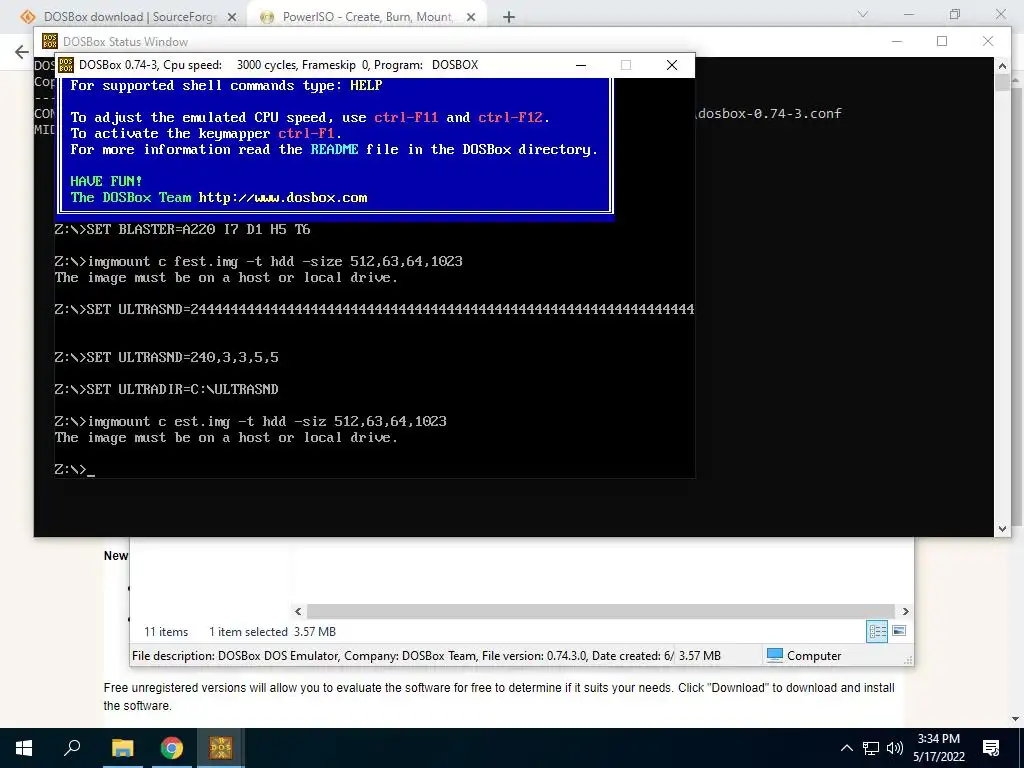Show hidden system tray icons
1024x768 pixels.
point(846,748)
